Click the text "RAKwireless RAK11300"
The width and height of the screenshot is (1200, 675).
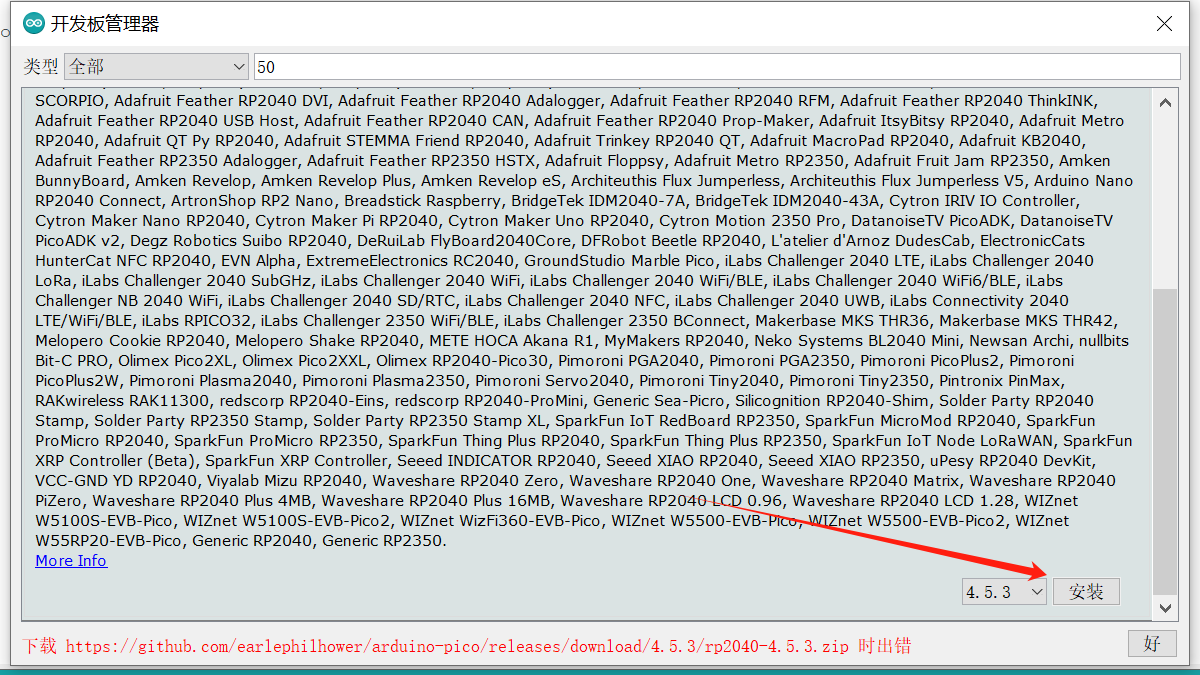[x=123, y=401]
